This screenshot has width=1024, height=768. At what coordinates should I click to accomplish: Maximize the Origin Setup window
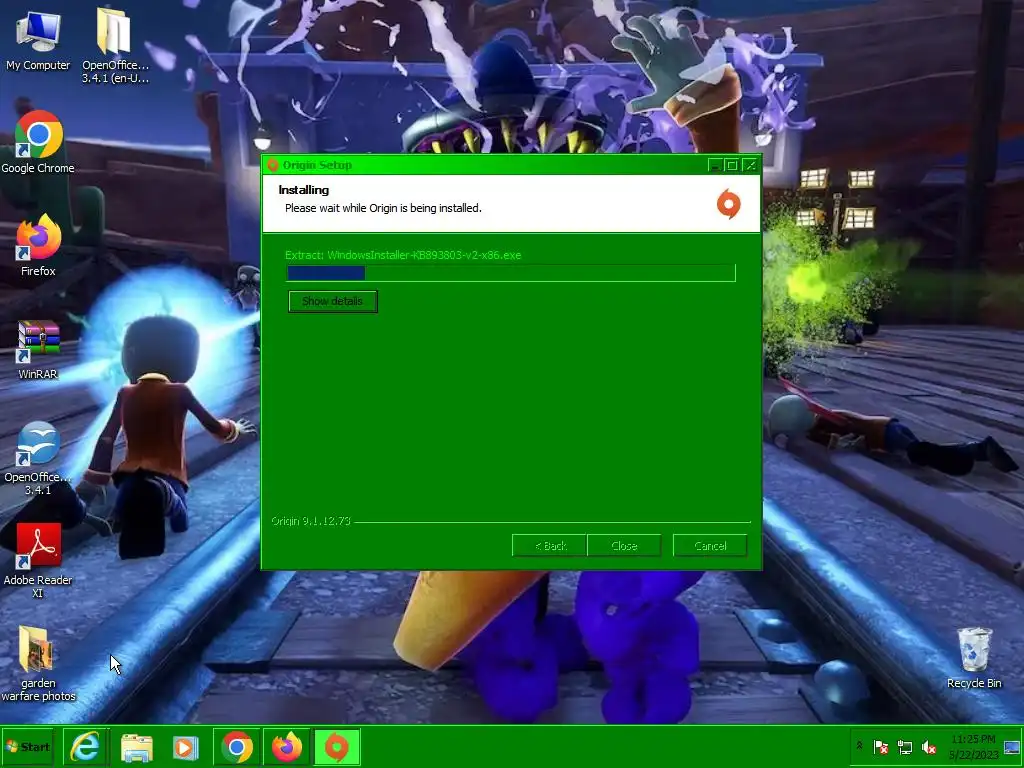(732, 165)
